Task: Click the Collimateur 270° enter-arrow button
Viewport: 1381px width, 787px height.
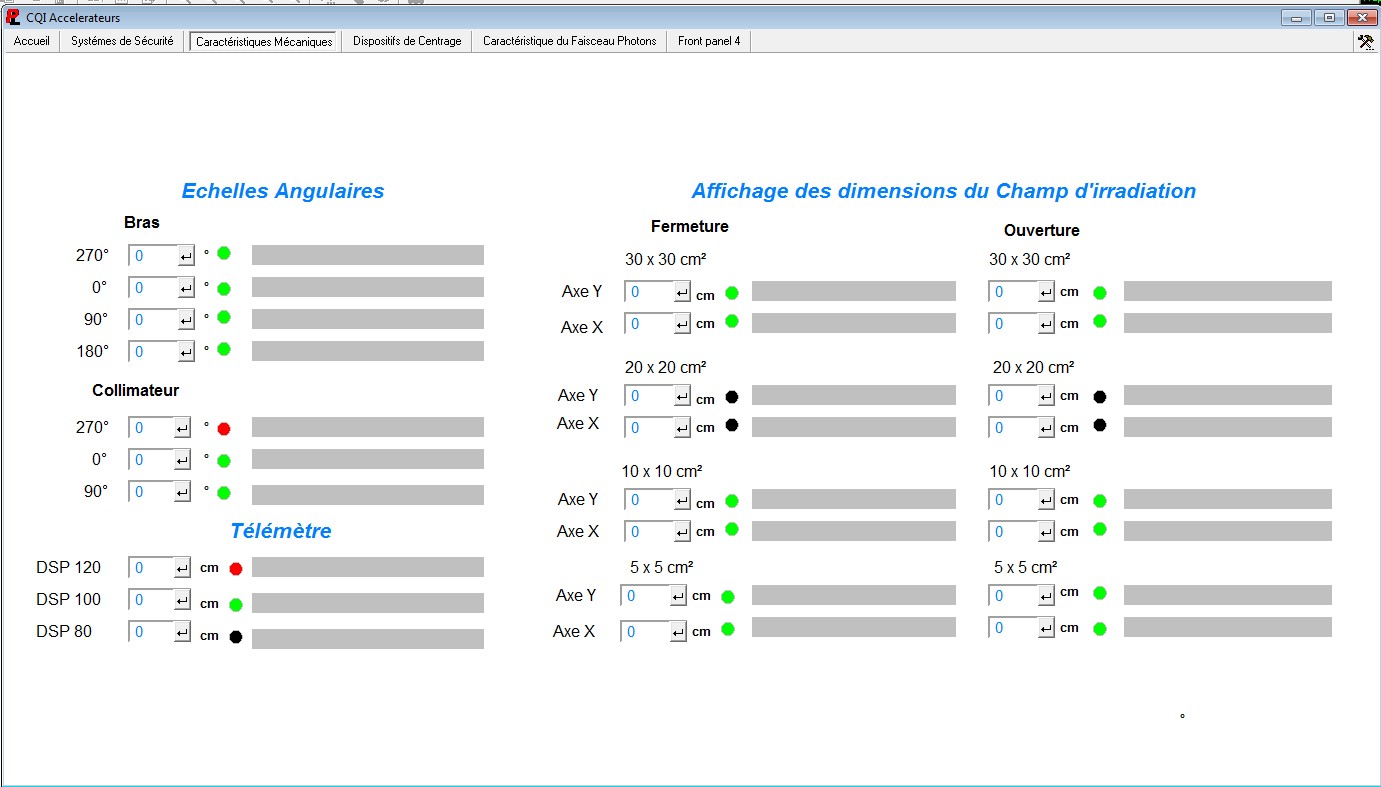Action: 182,428
